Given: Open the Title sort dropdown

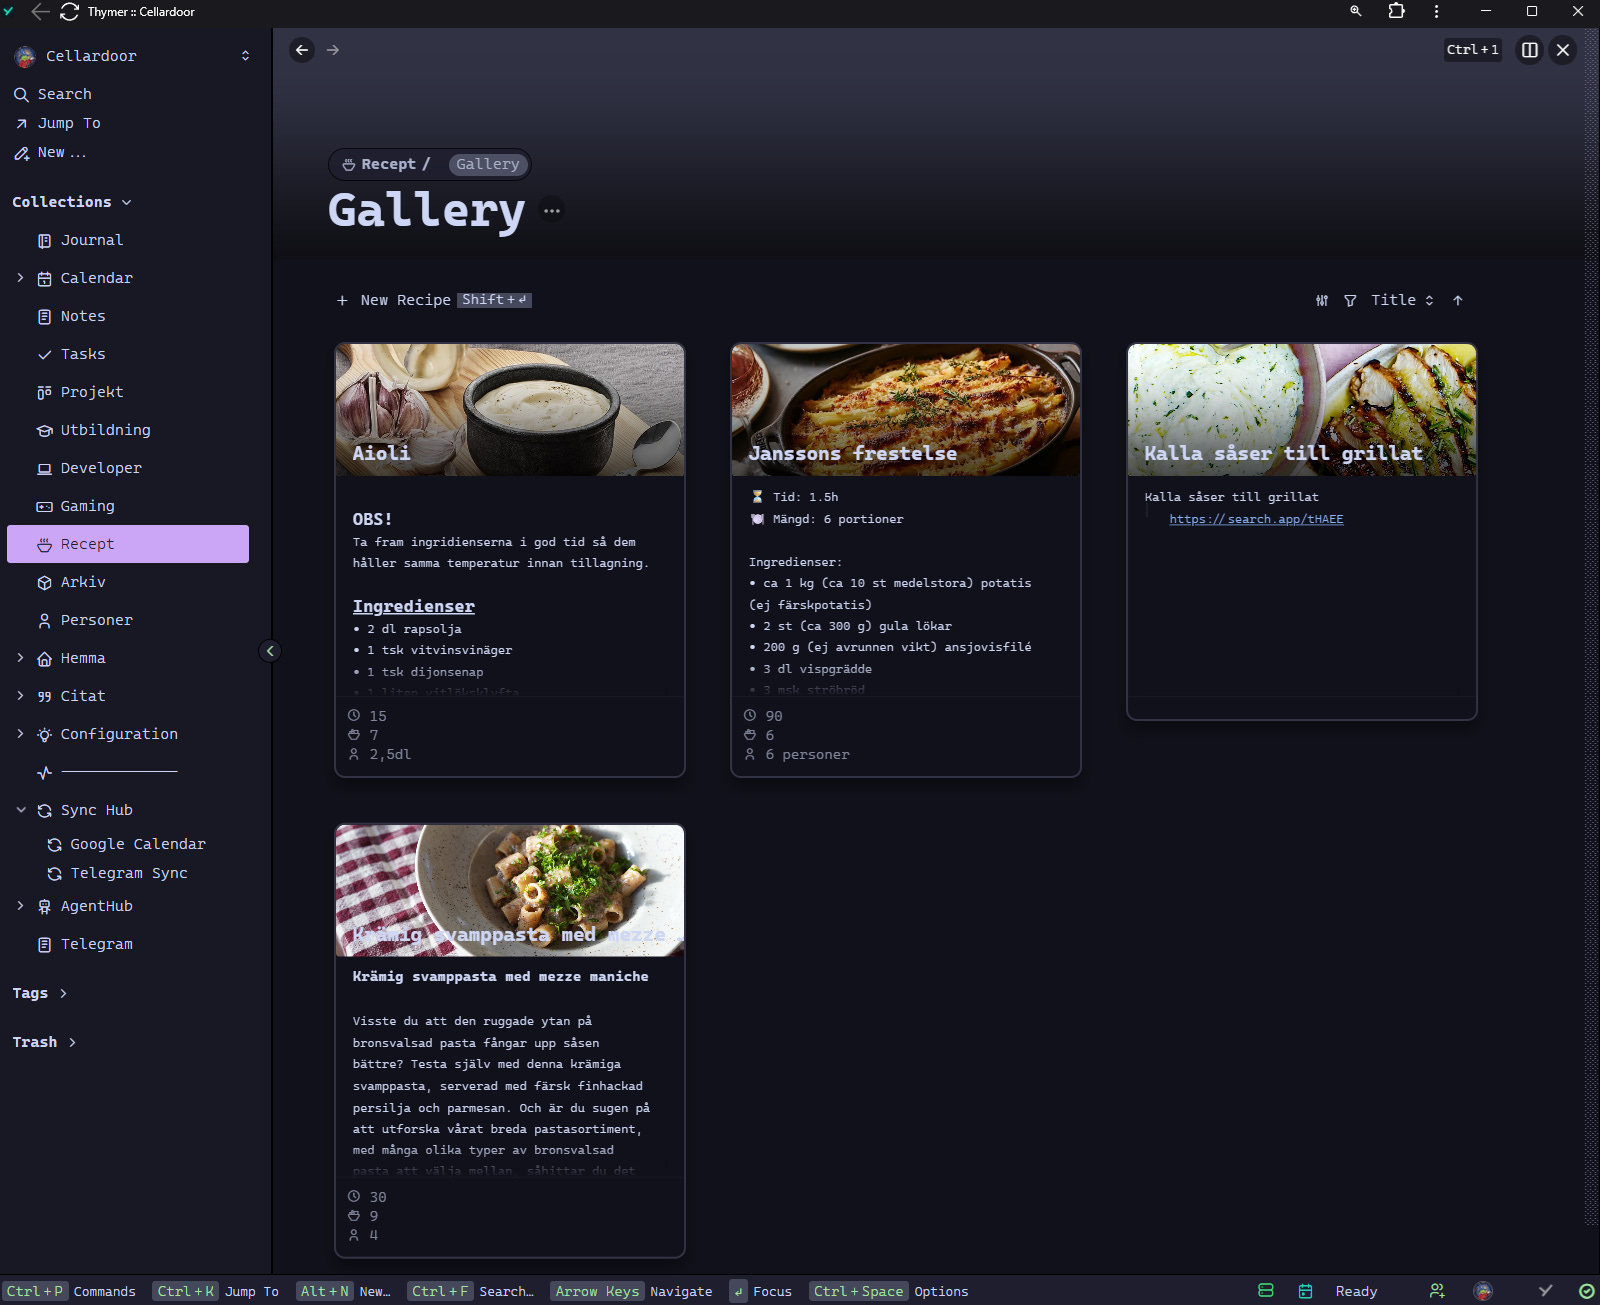Looking at the screenshot, I should click(1402, 300).
